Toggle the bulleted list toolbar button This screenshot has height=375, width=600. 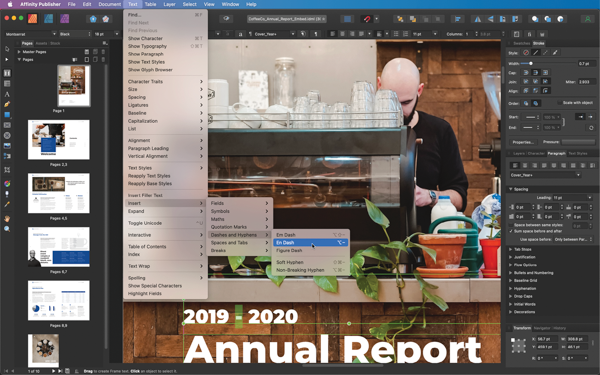[x=396, y=34]
